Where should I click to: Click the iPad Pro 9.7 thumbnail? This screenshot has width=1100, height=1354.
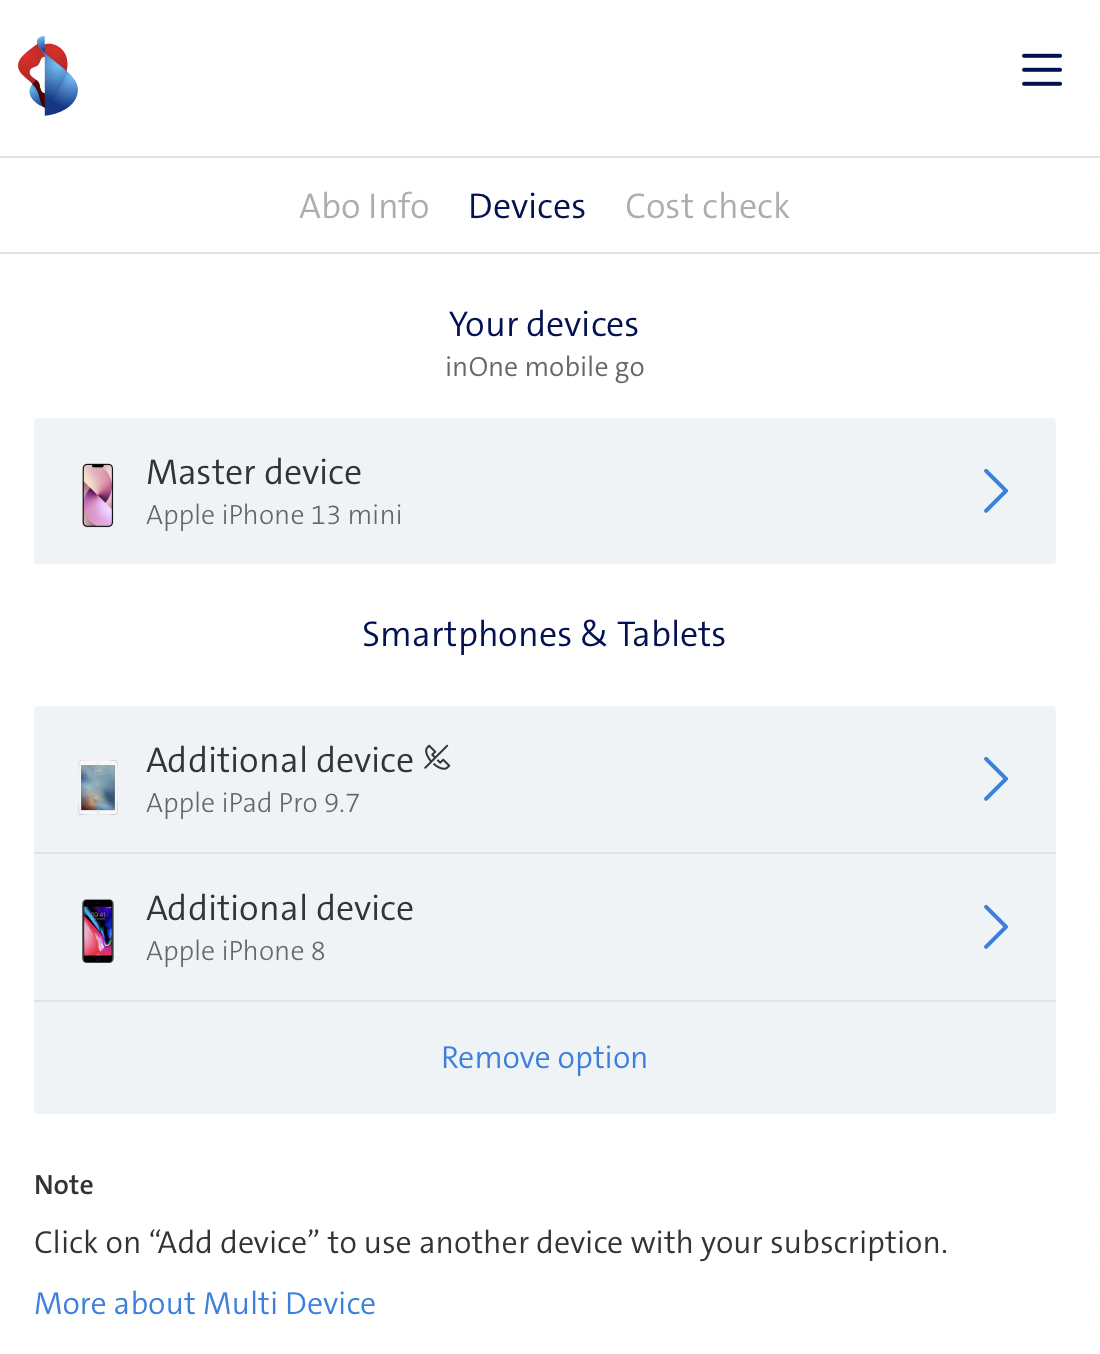98,787
